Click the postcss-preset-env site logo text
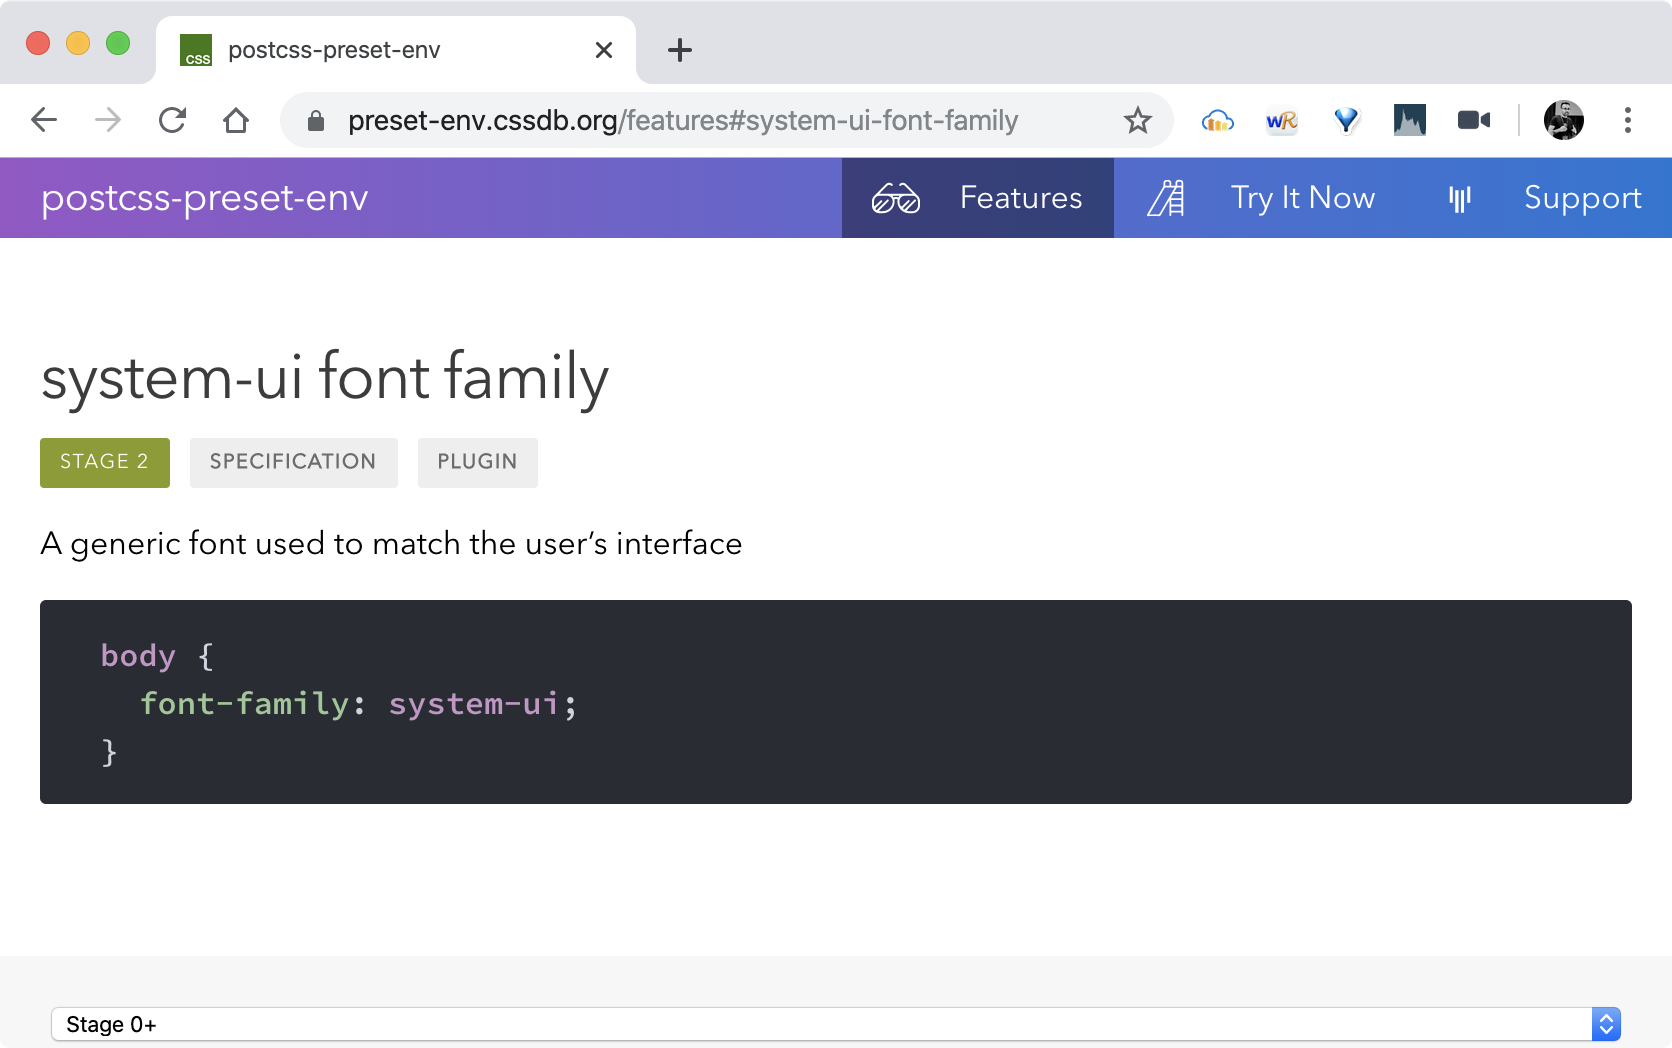The width and height of the screenshot is (1672, 1048). [205, 198]
